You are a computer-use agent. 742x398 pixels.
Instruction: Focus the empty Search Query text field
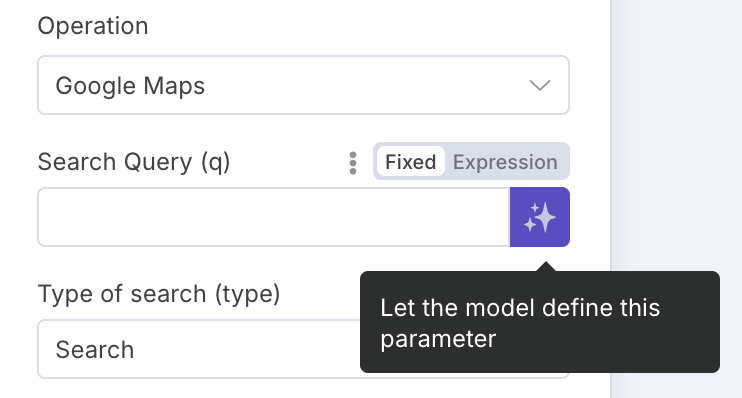click(x=274, y=217)
